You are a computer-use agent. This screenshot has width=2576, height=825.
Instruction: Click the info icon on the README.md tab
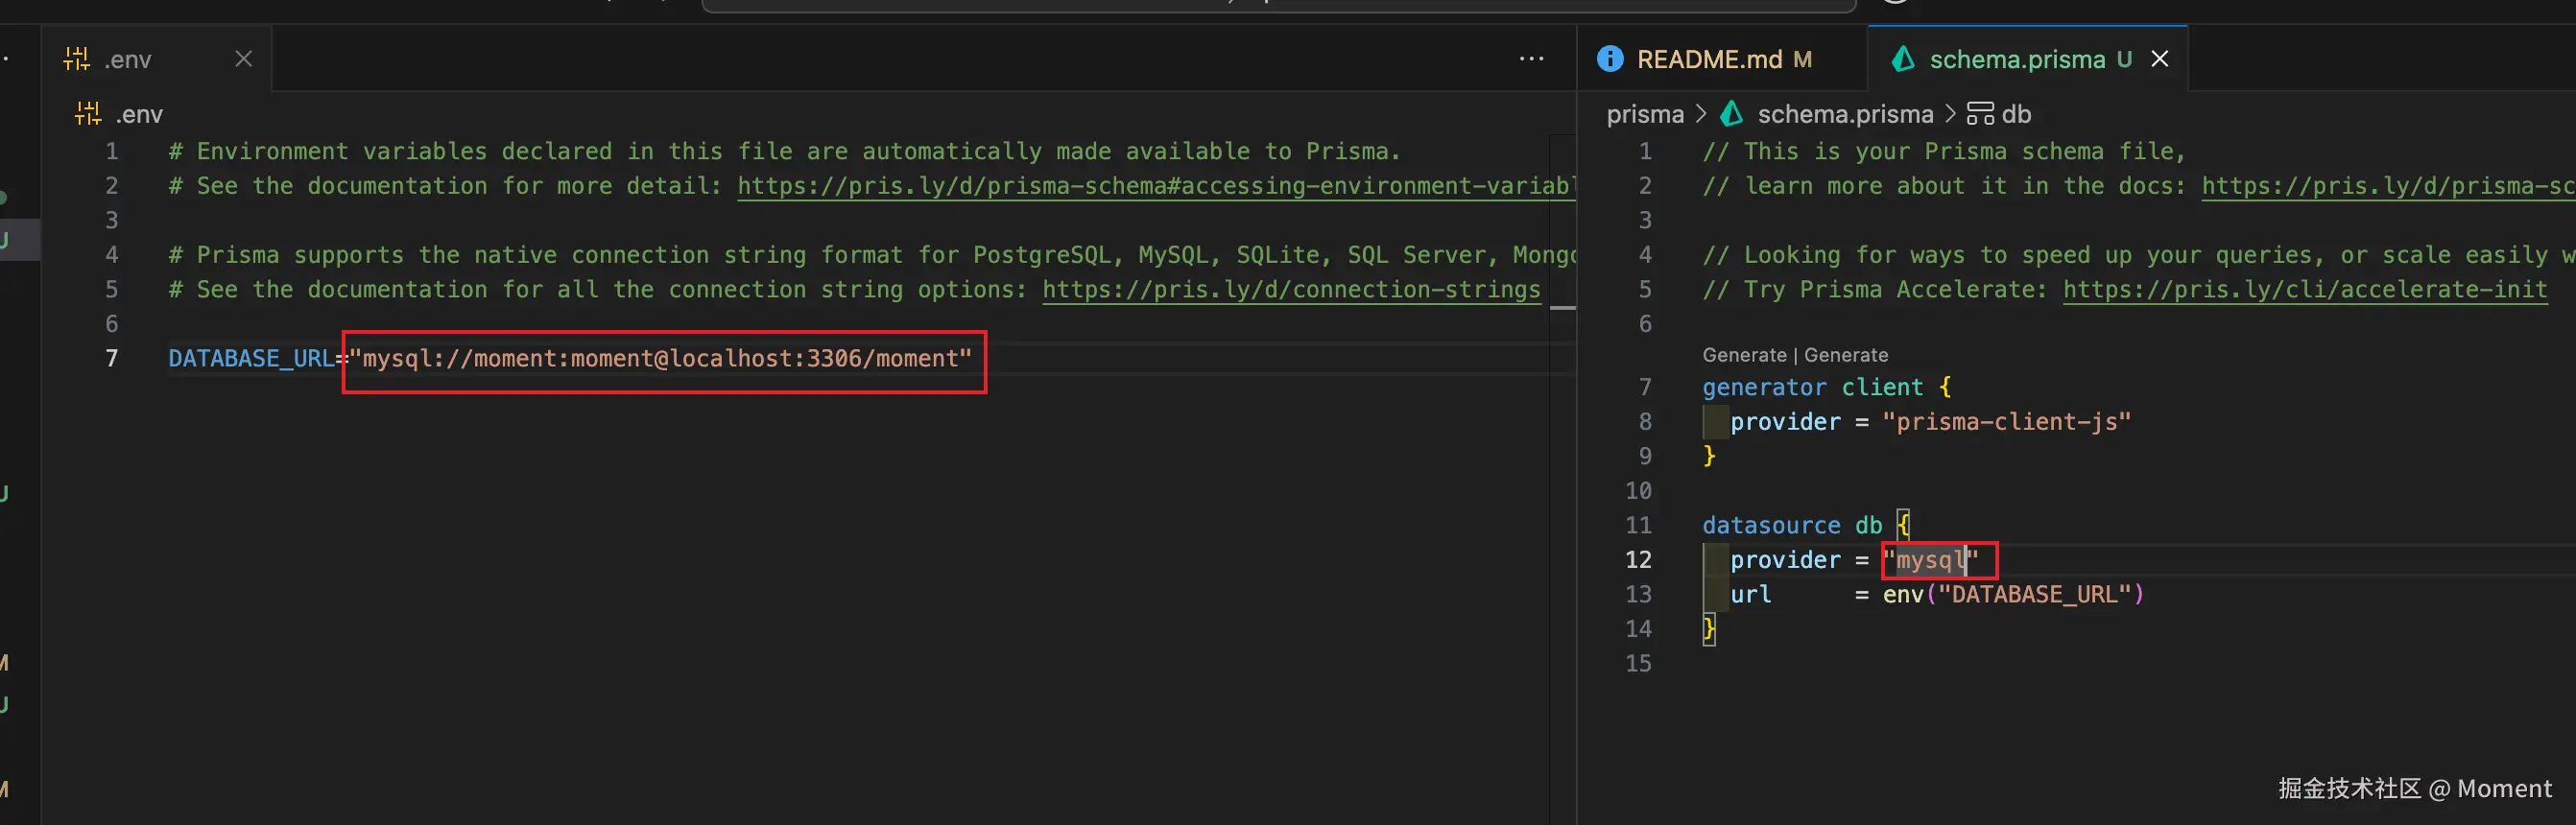(x=1610, y=59)
